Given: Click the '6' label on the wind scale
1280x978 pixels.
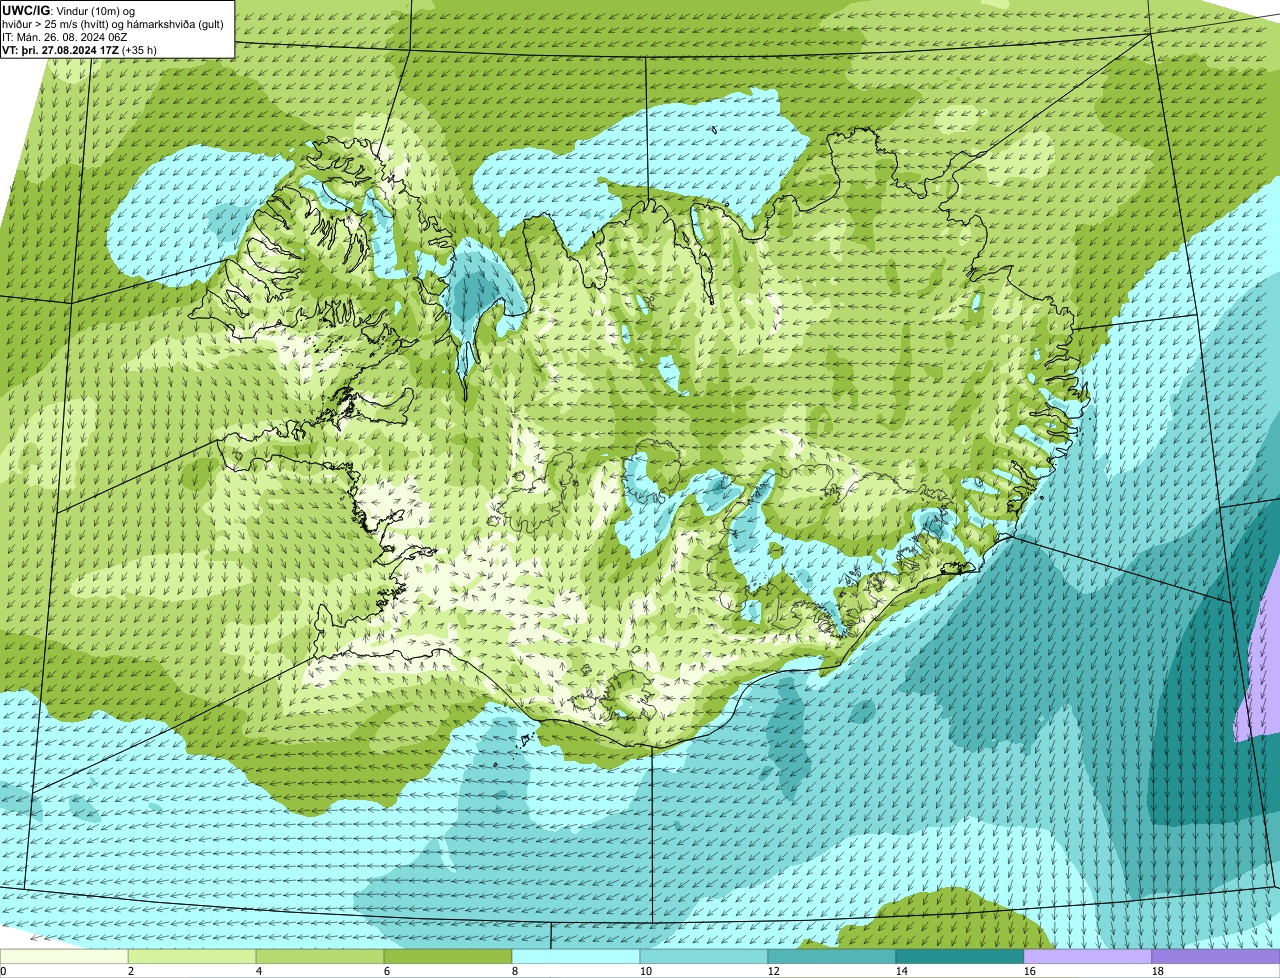Looking at the screenshot, I should coord(387,971).
